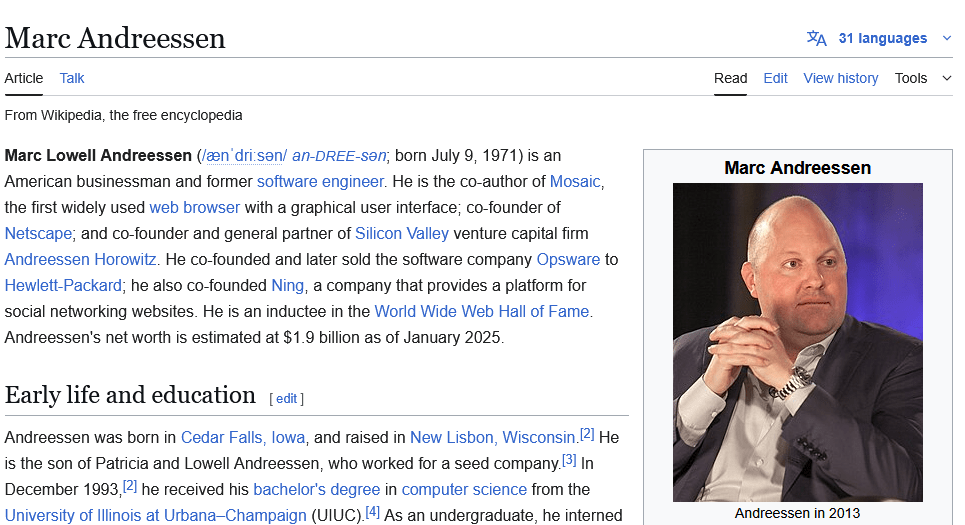The image size is (965, 525).
Task: Switch to the Article tab
Action: pyautogui.click(x=24, y=78)
